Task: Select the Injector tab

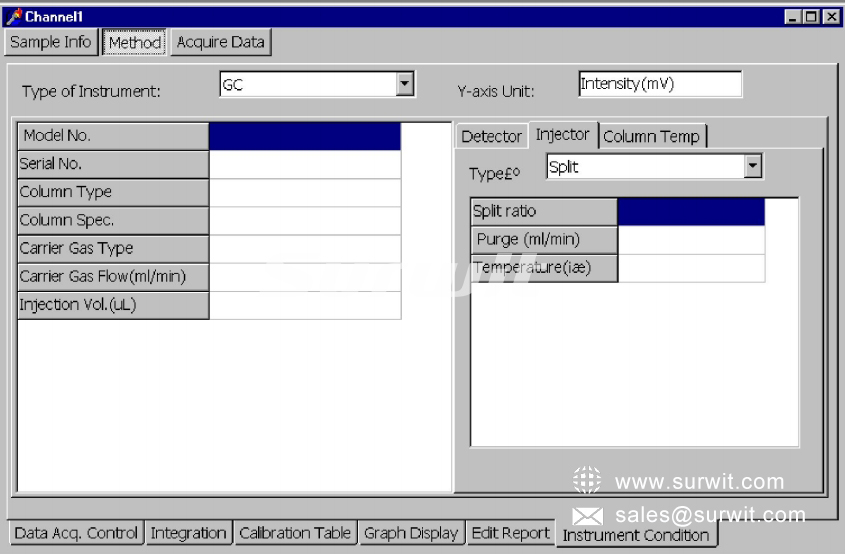Action: [562, 134]
